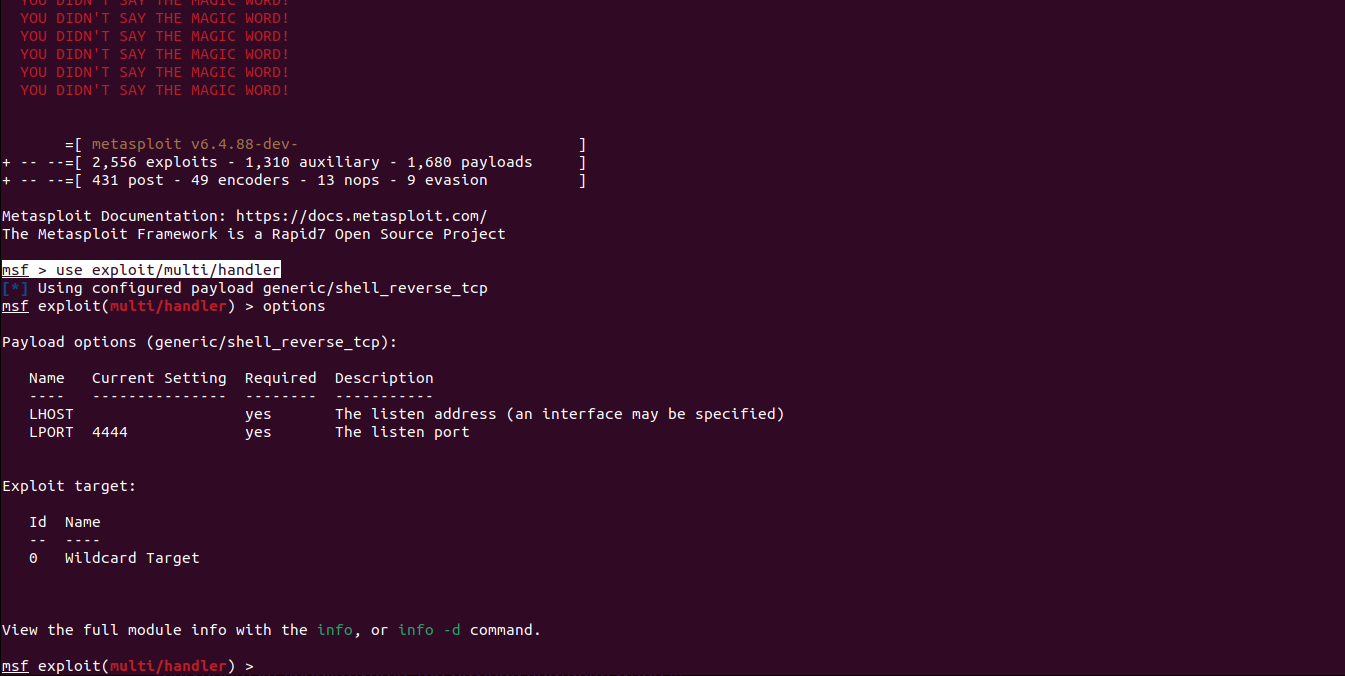
Task: Select the 4444 port value
Action: tap(110, 432)
